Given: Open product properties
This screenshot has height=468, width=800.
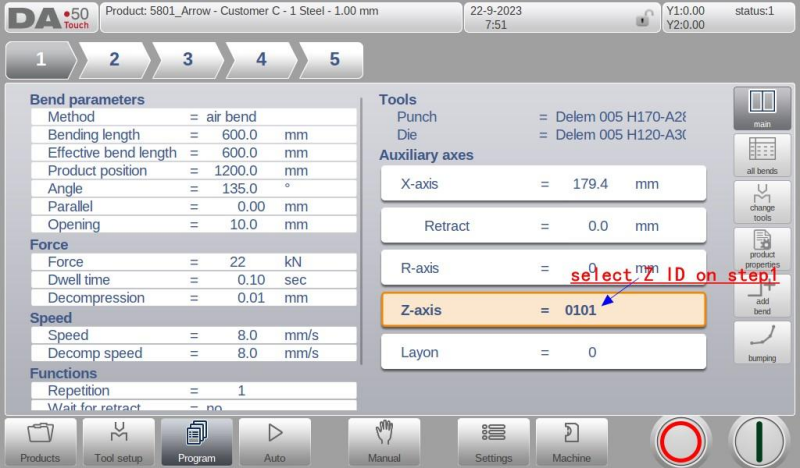Looking at the screenshot, I should pyautogui.click(x=762, y=249).
